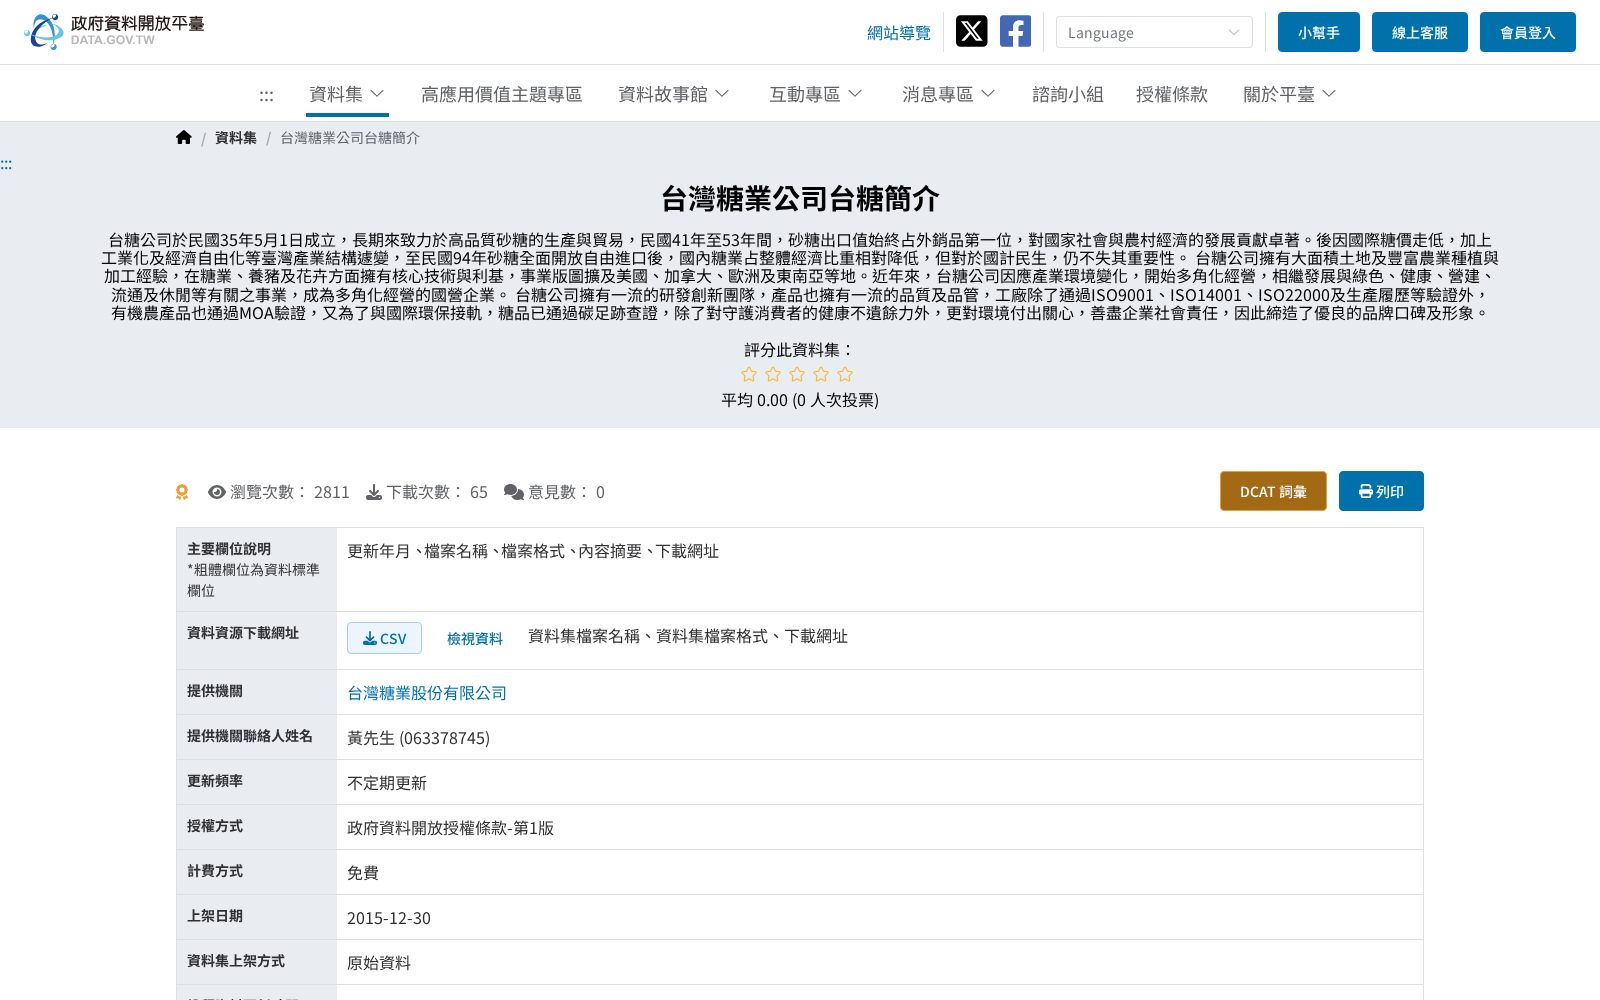Click the 線上客服 button
Image resolution: width=1600 pixels, height=1000 pixels.
tap(1420, 32)
